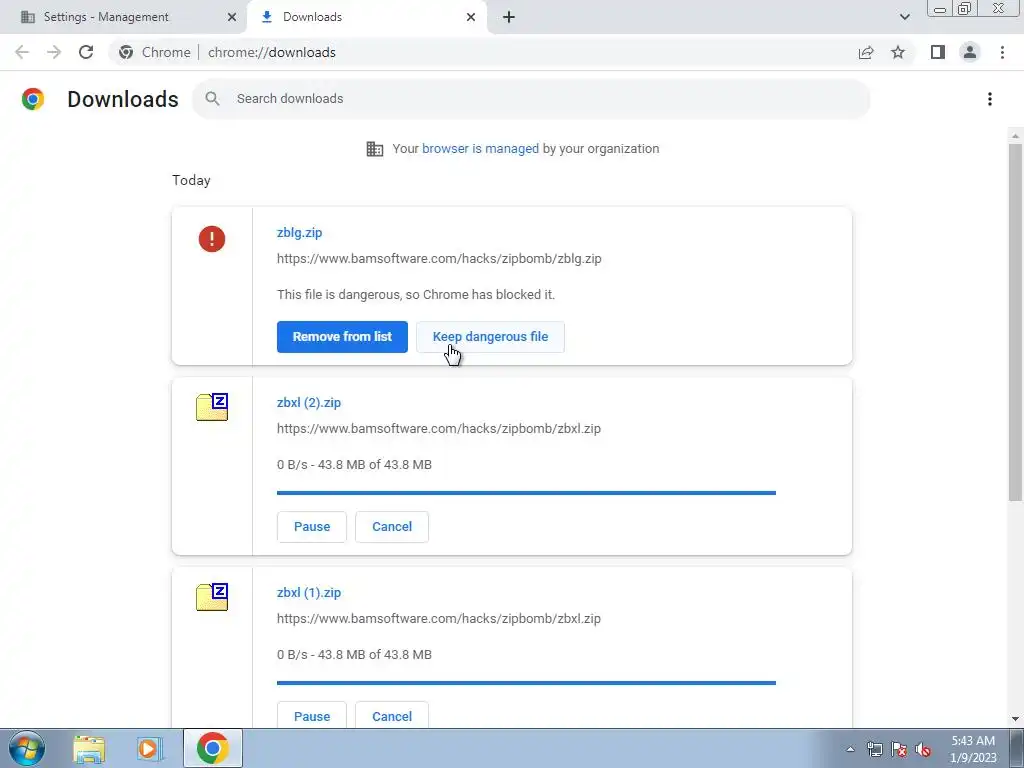The height and width of the screenshot is (768, 1024).
Task: Click the share page icon in address bar
Action: click(x=866, y=52)
